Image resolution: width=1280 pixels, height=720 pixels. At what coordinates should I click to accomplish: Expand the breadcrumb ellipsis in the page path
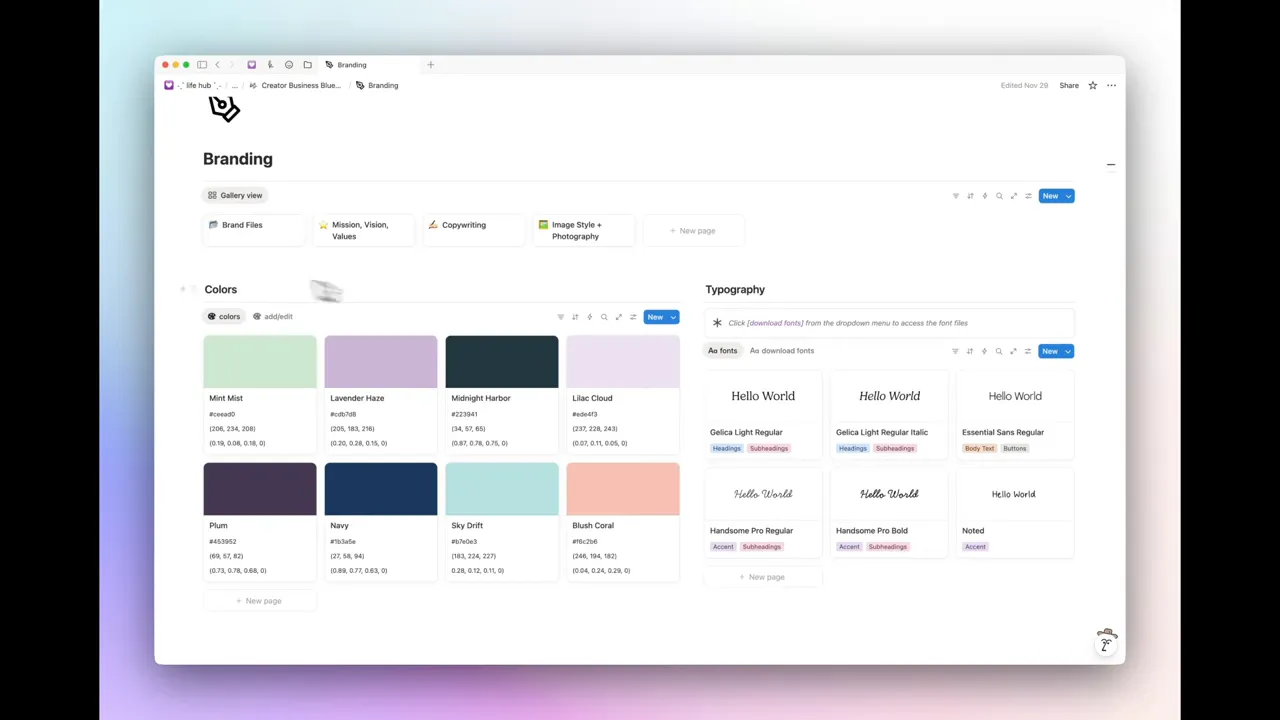234,85
